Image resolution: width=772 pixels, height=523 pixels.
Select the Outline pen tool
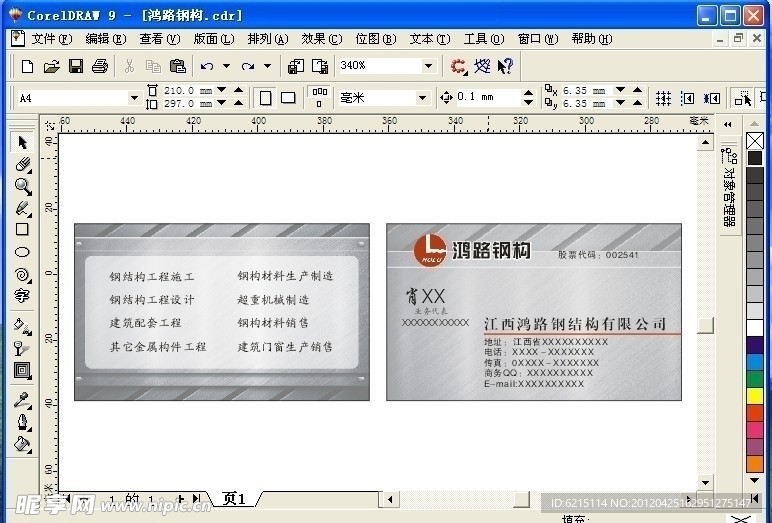[22, 422]
